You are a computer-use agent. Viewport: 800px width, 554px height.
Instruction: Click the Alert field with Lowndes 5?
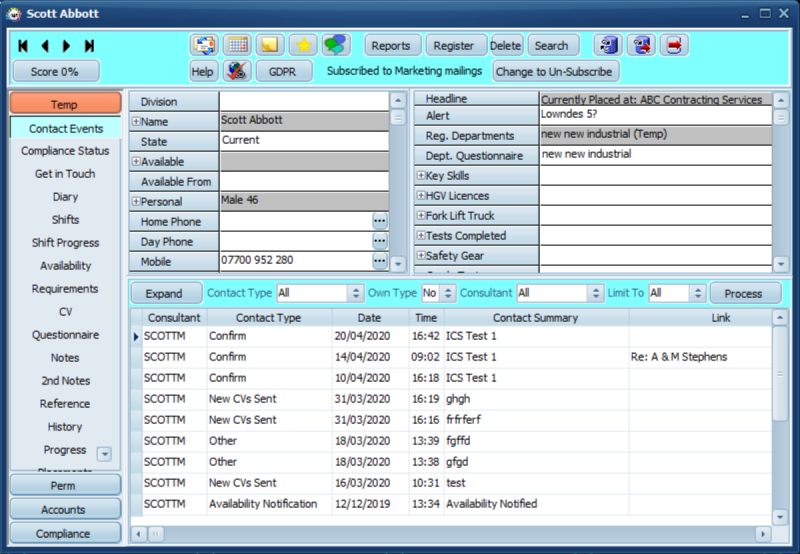coord(656,115)
